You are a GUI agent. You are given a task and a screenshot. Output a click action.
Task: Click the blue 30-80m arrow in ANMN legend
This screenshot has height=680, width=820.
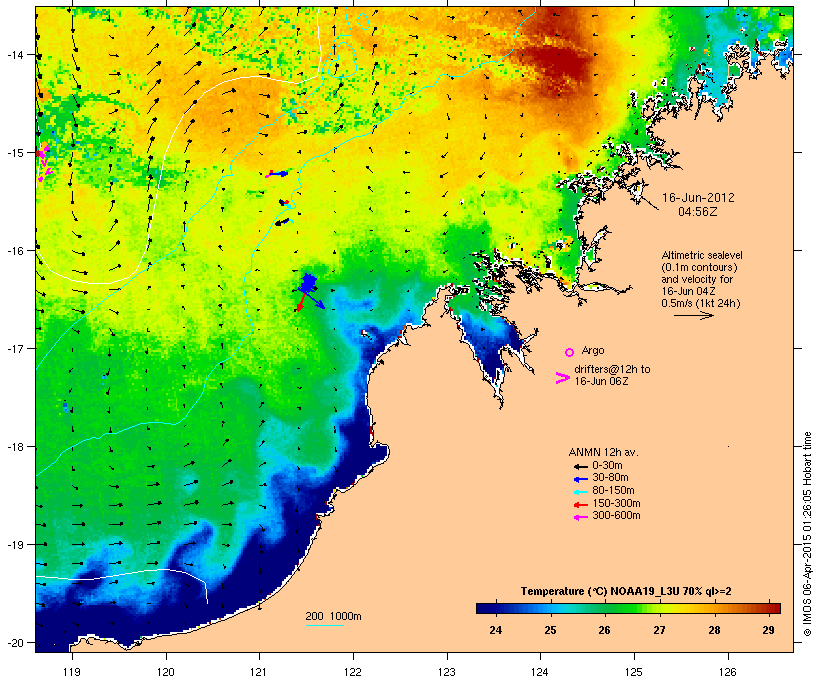pos(580,479)
